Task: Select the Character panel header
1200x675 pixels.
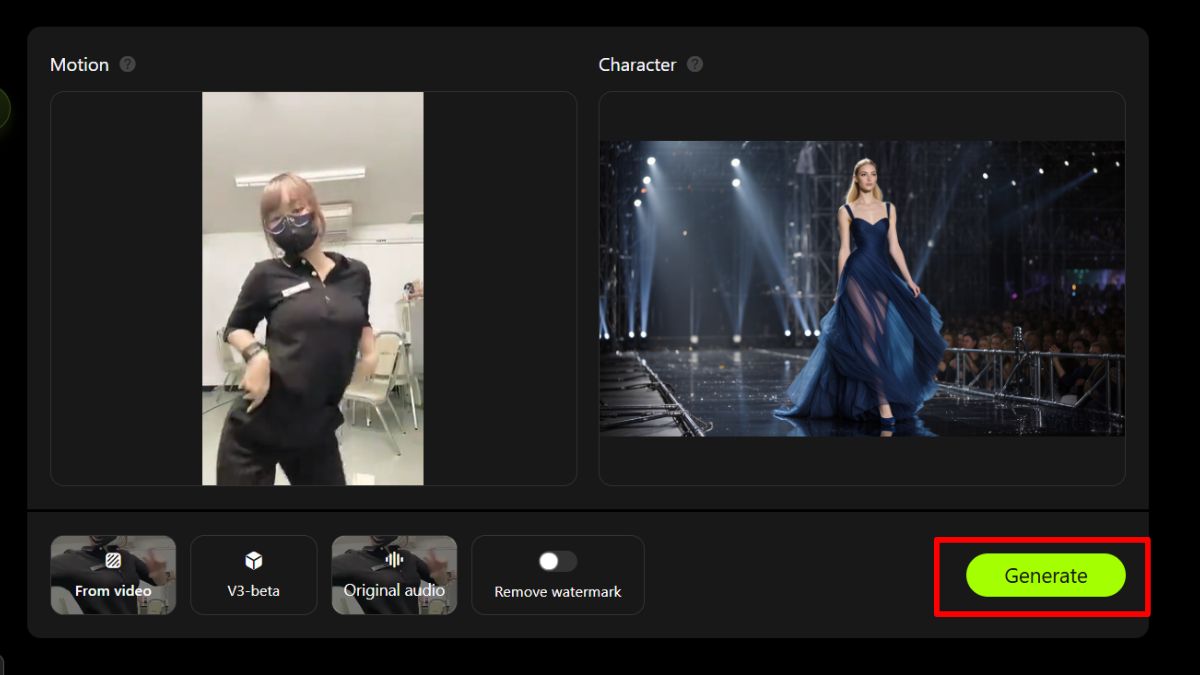Action: pos(640,64)
